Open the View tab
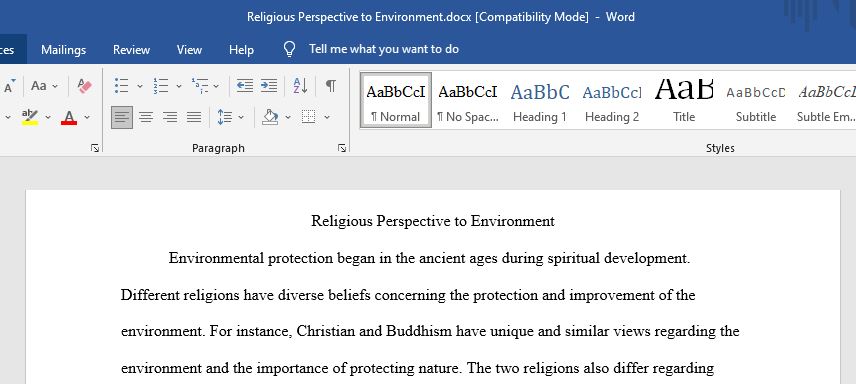 coord(189,50)
